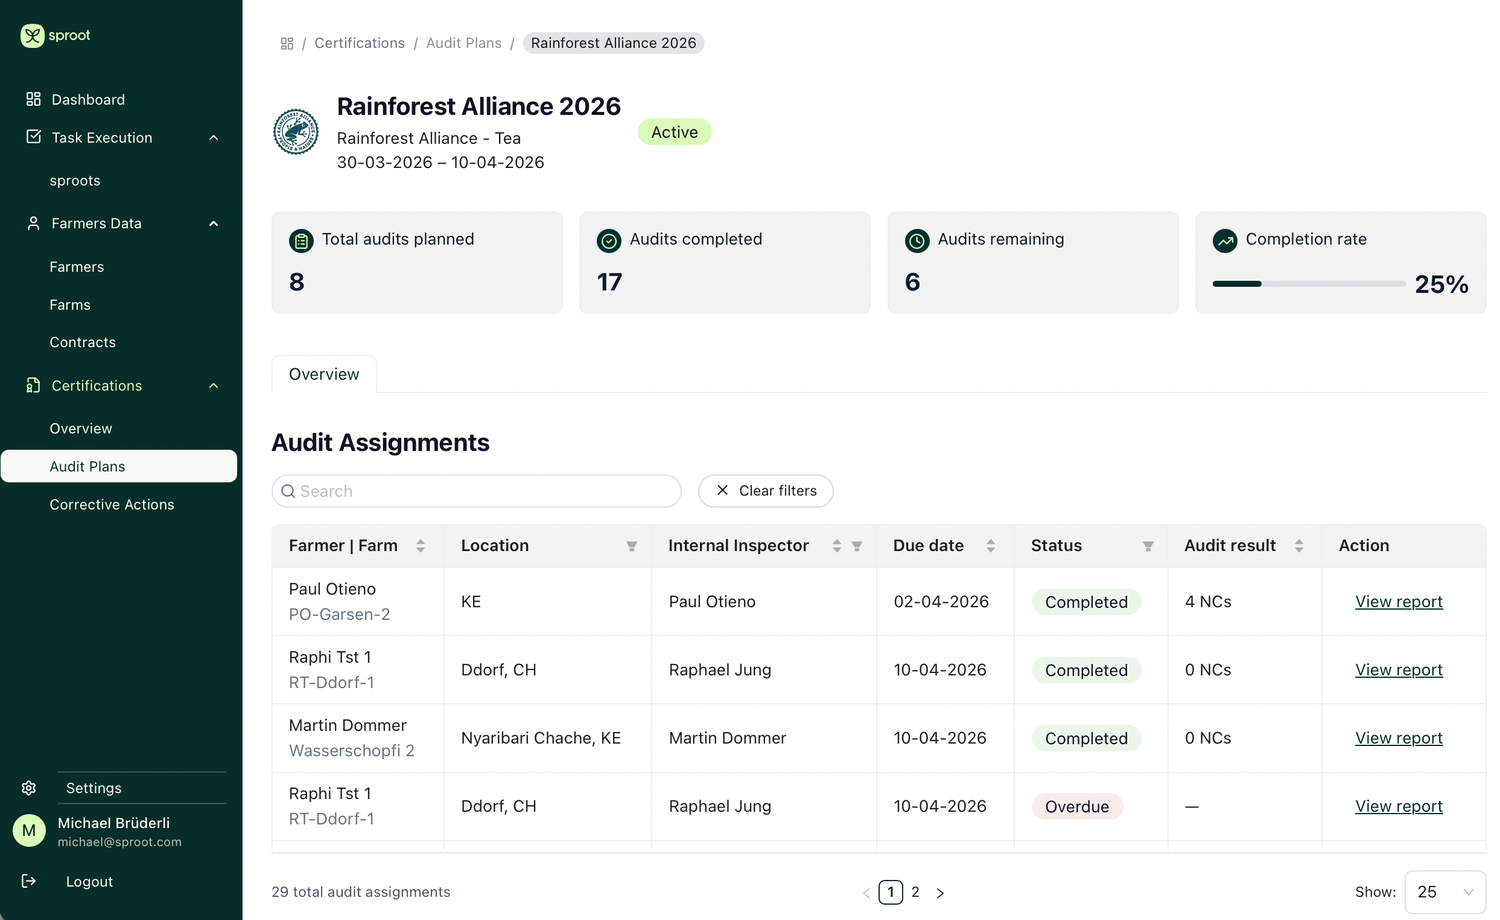Click the Wasserschopfi 2 farm name
The width and height of the screenshot is (1500, 920).
tap(352, 750)
